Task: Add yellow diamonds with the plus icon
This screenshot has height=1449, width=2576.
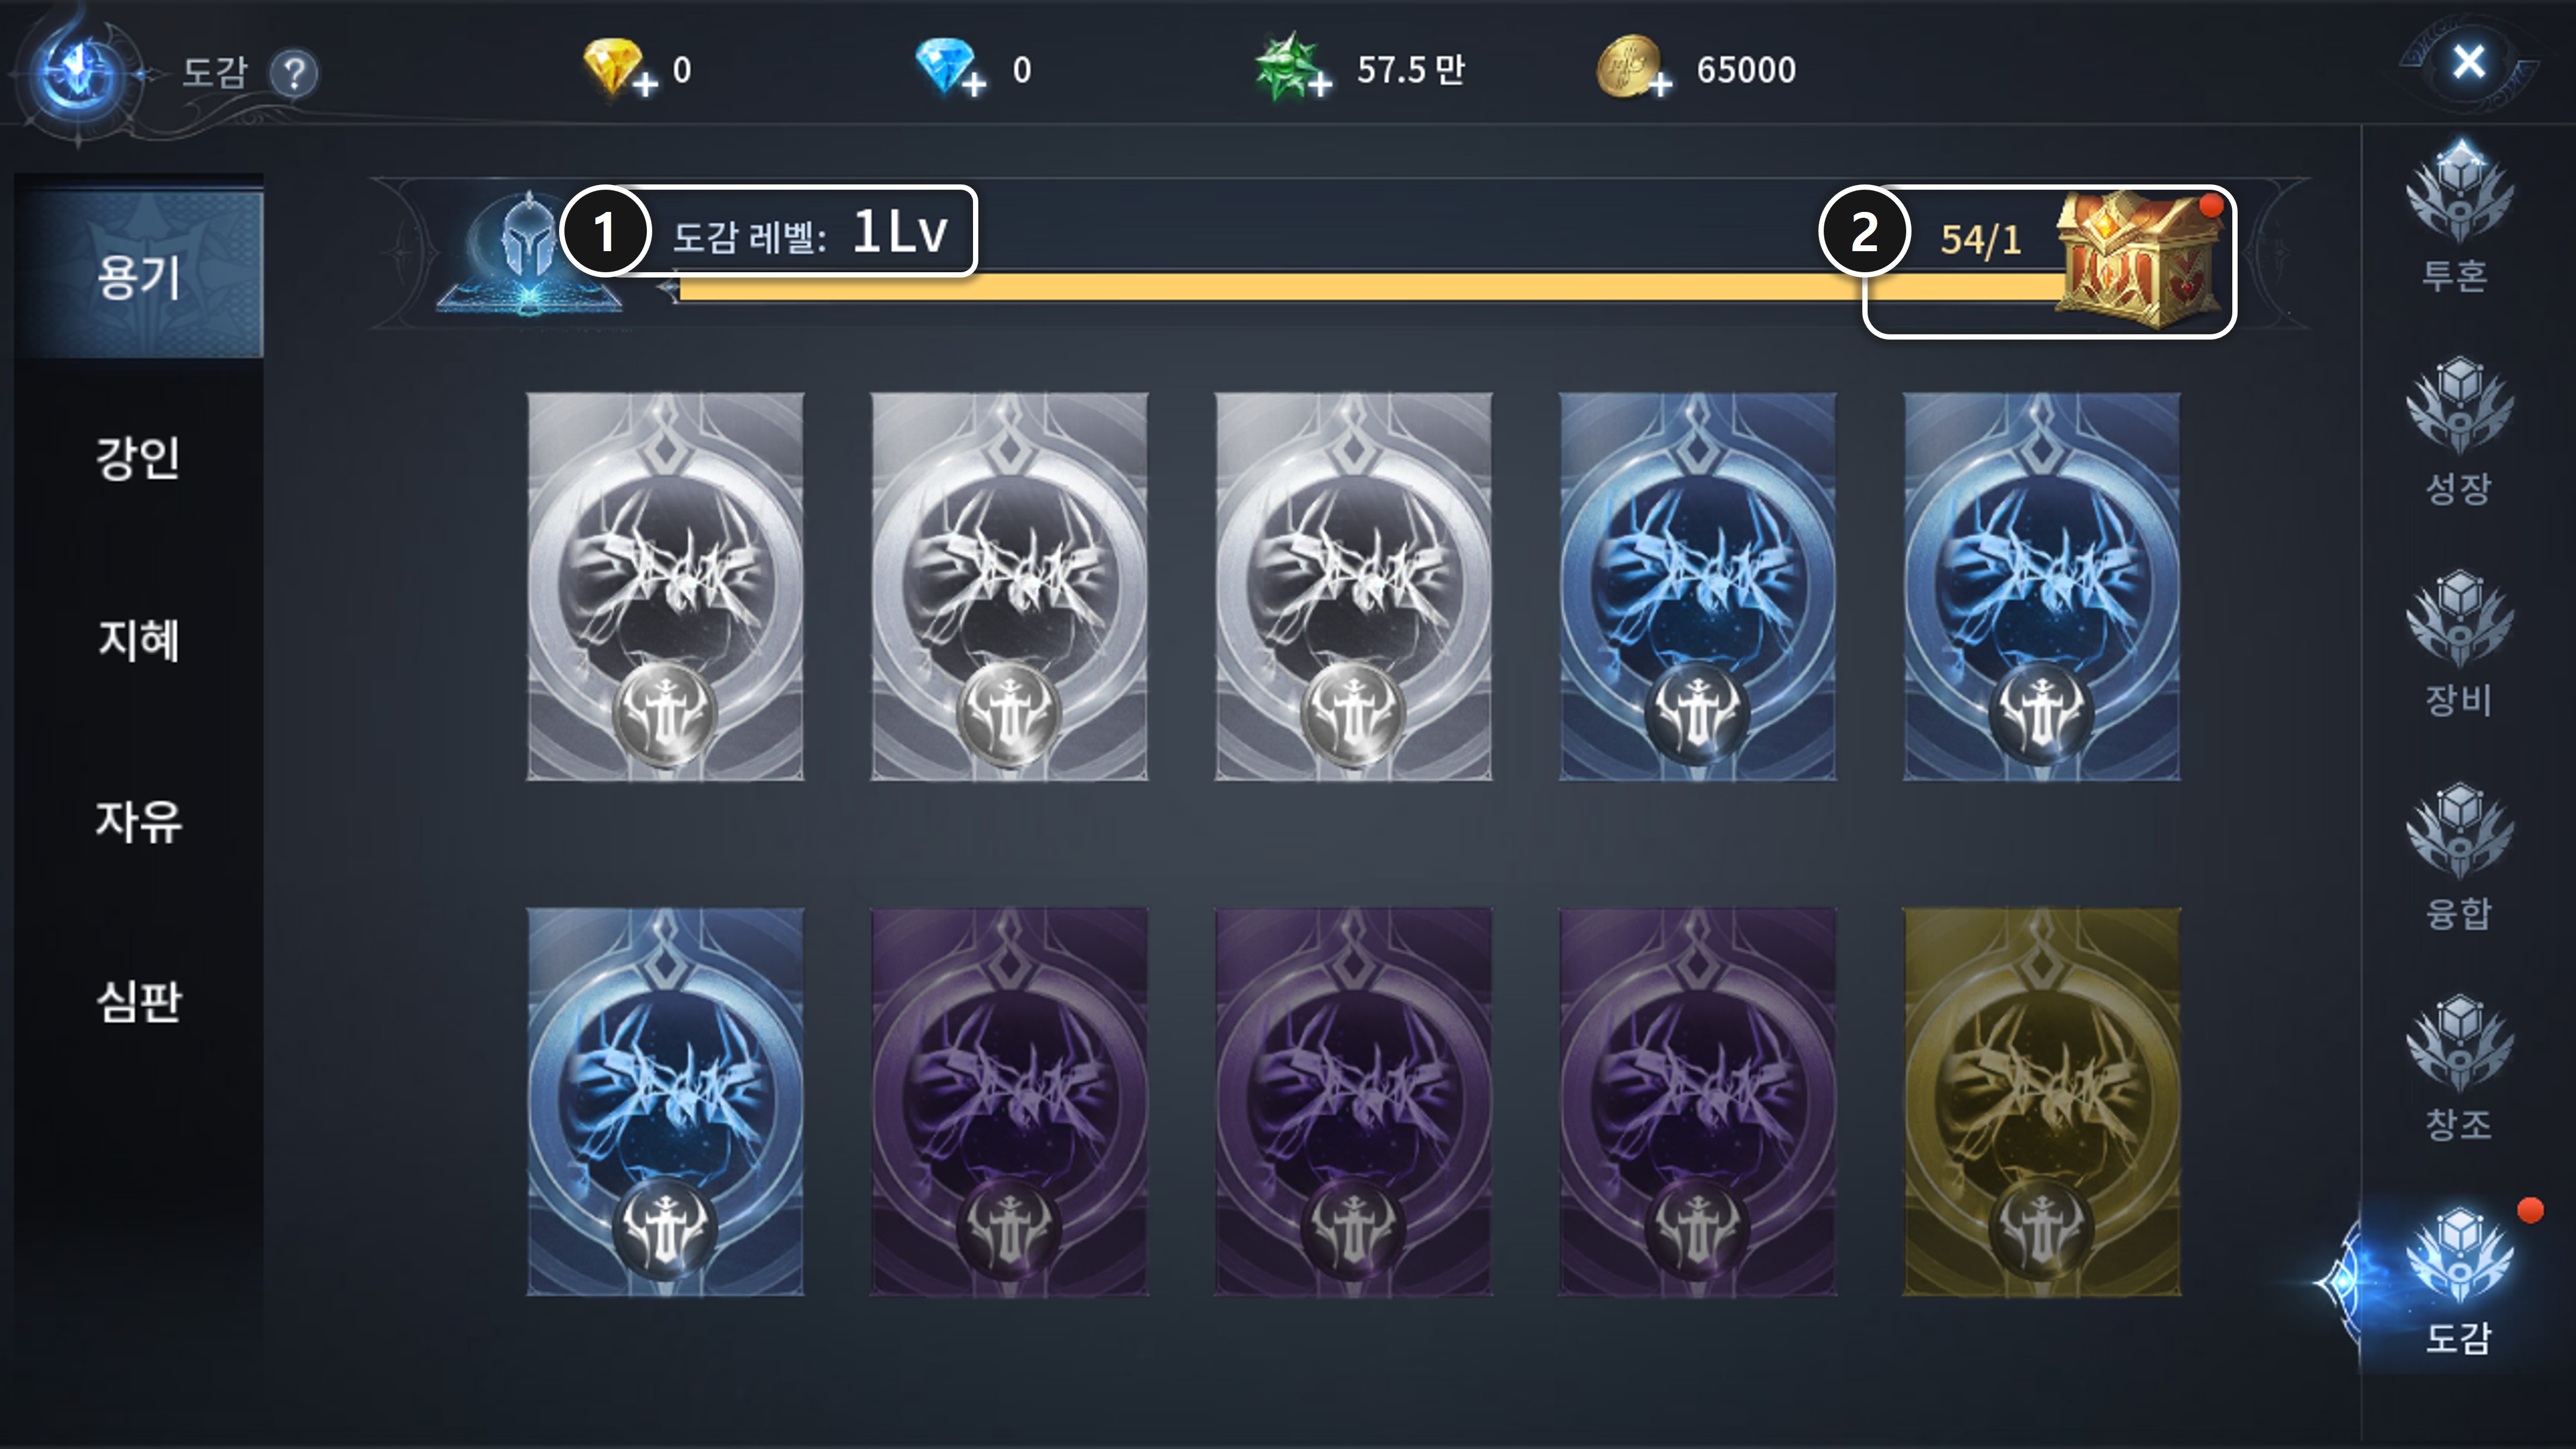Action: (x=646, y=85)
